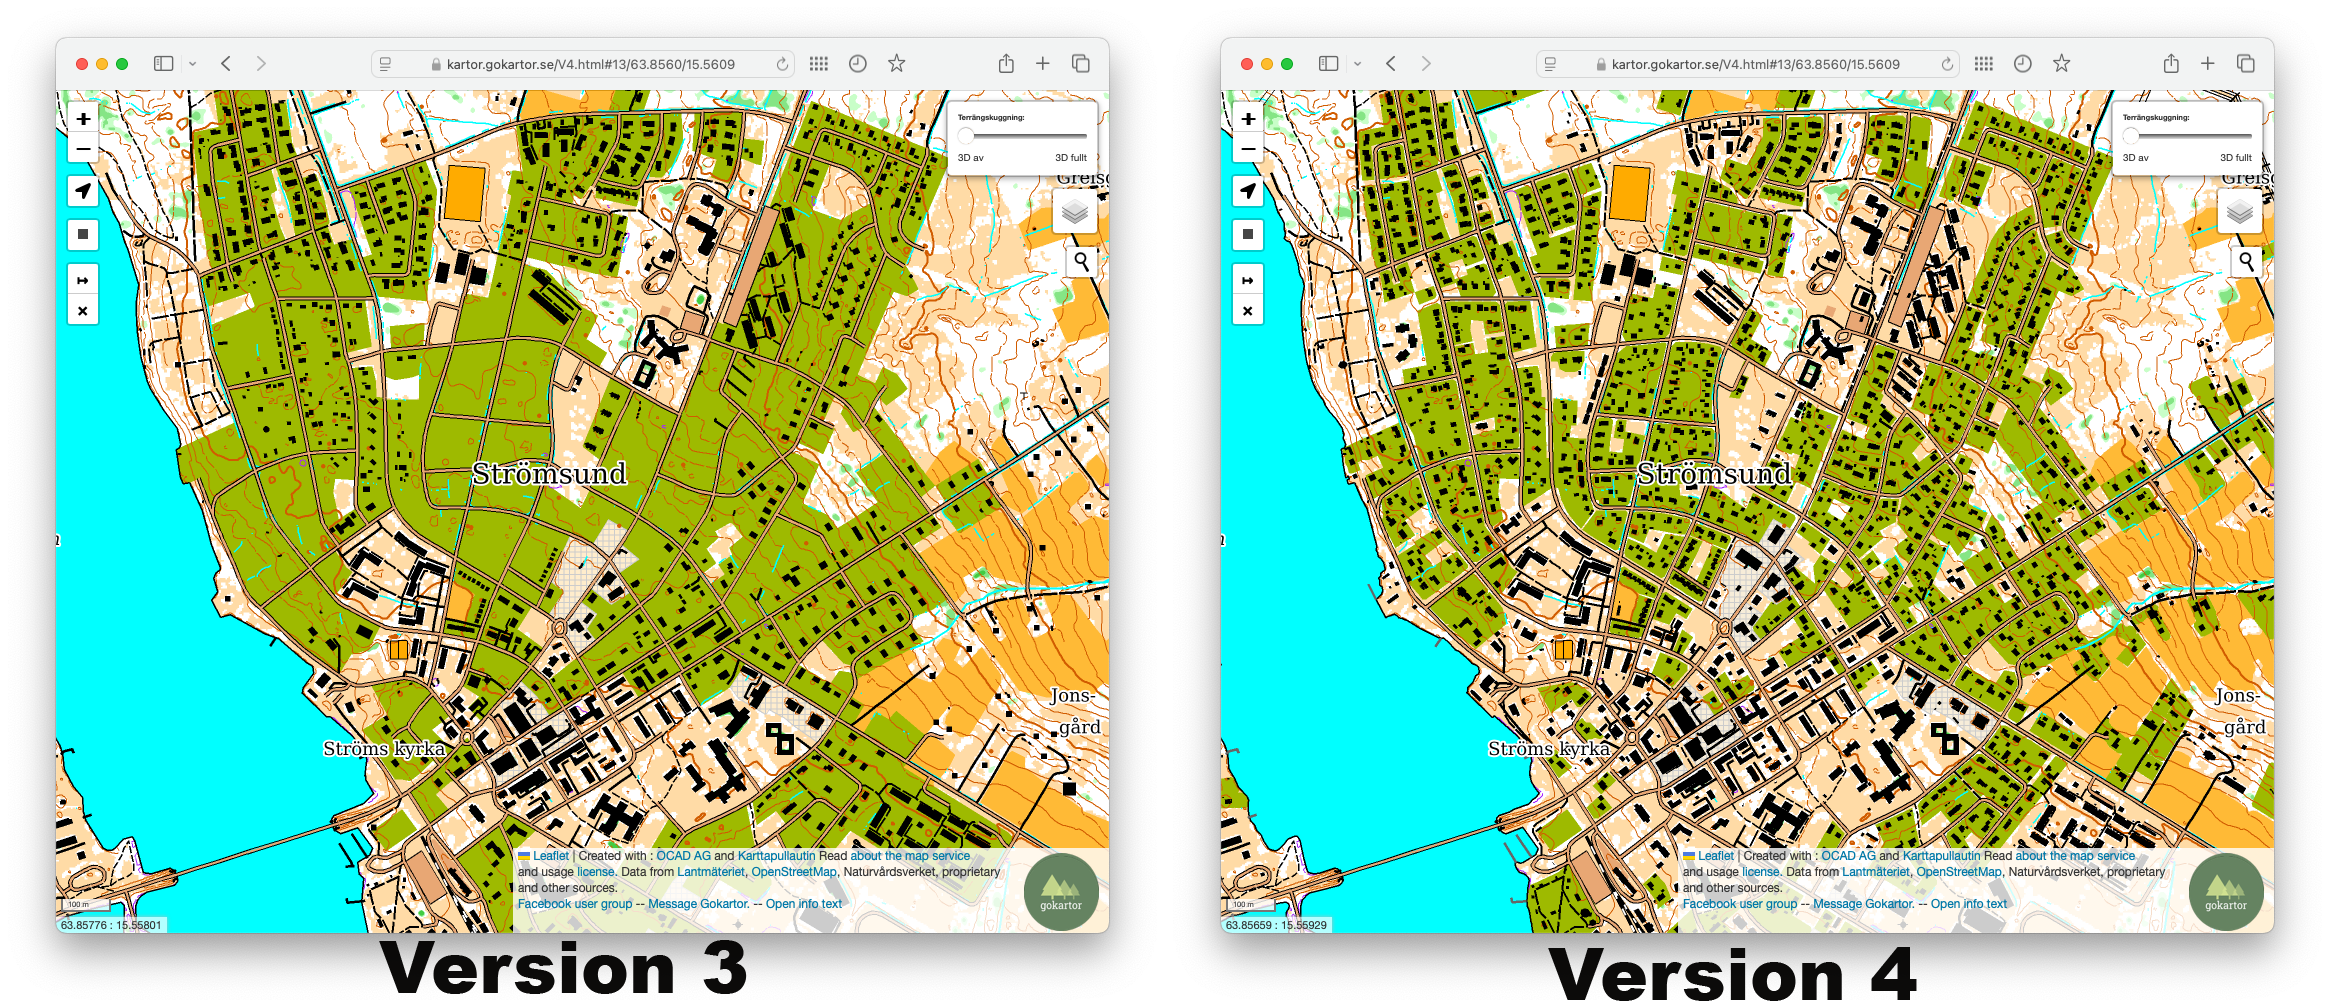This screenshot has height=1007, width=2330.
Task: Expand sidebar dropdown chevron in Version 4 toolbar
Action: [x=1358, y=64]
